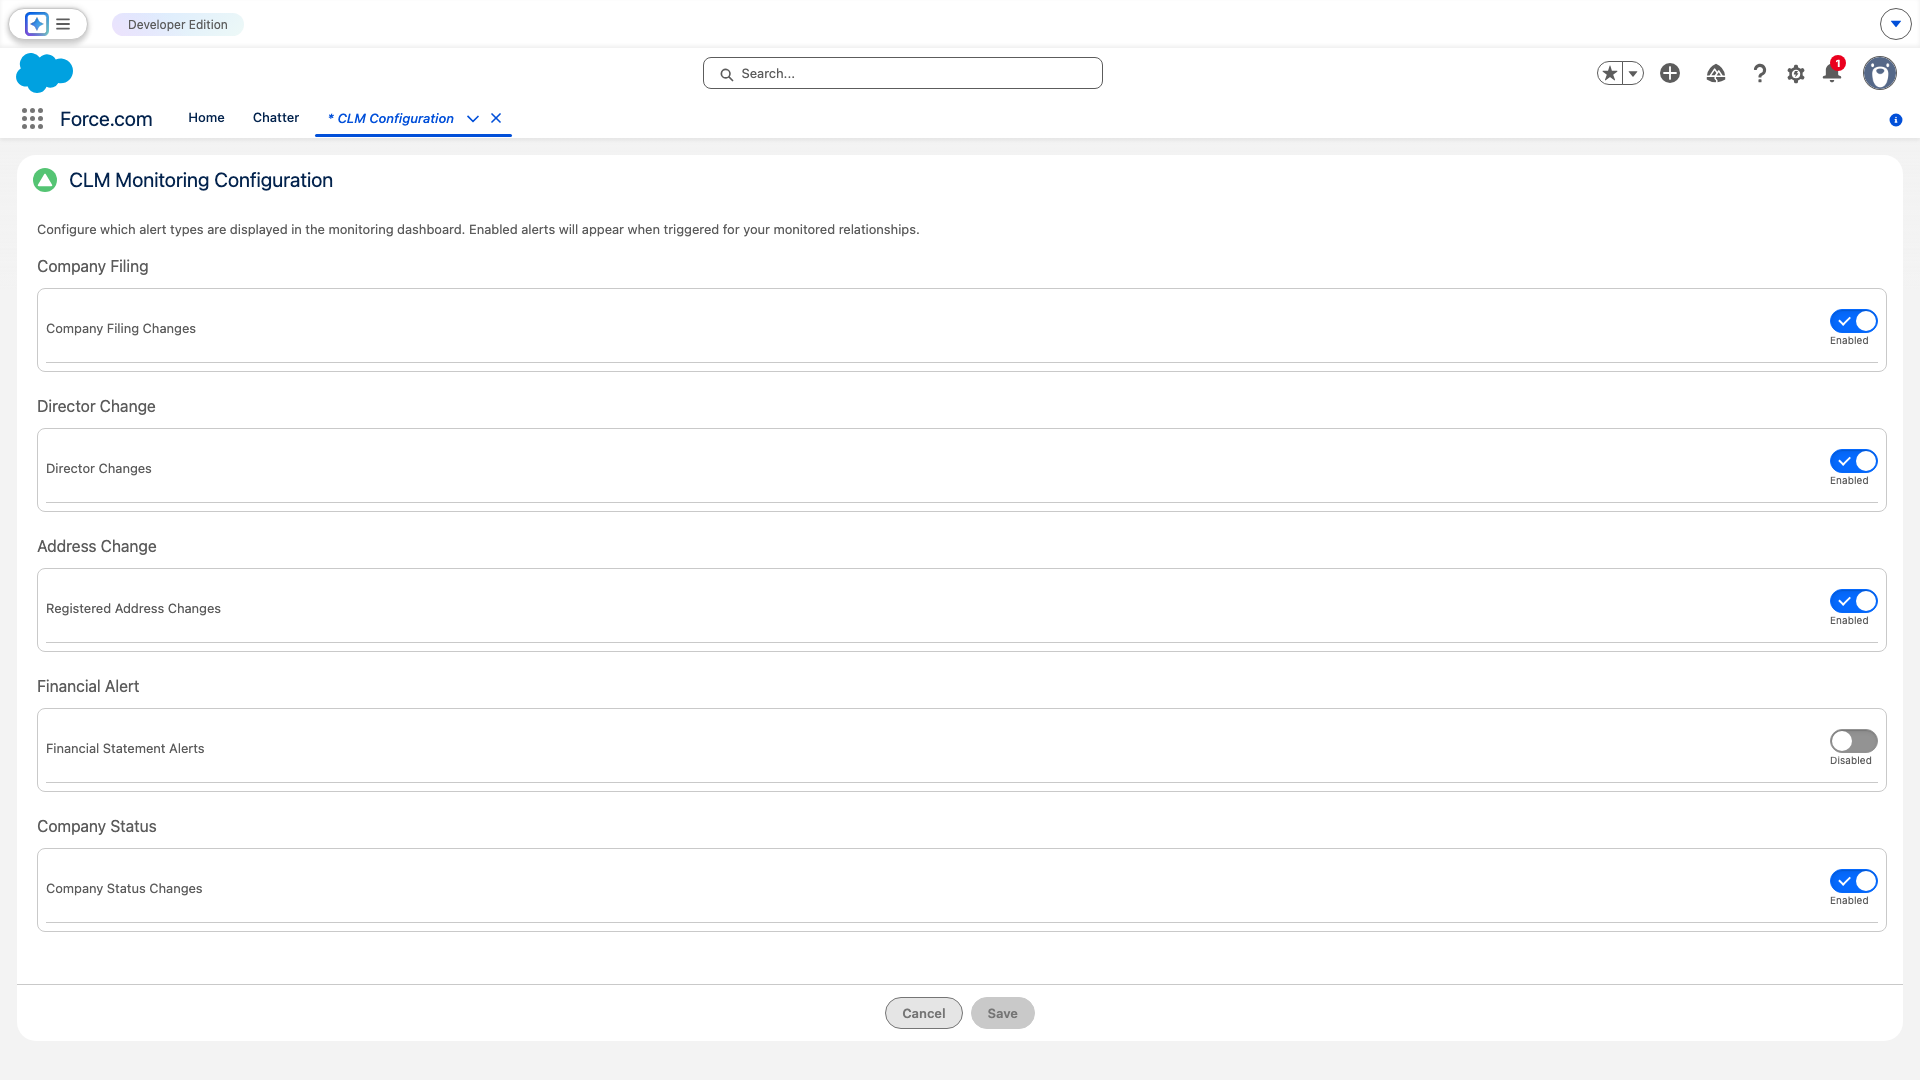Click the Help question mark icon
Screen dimensions: 1920x1080
point(1759,74)
